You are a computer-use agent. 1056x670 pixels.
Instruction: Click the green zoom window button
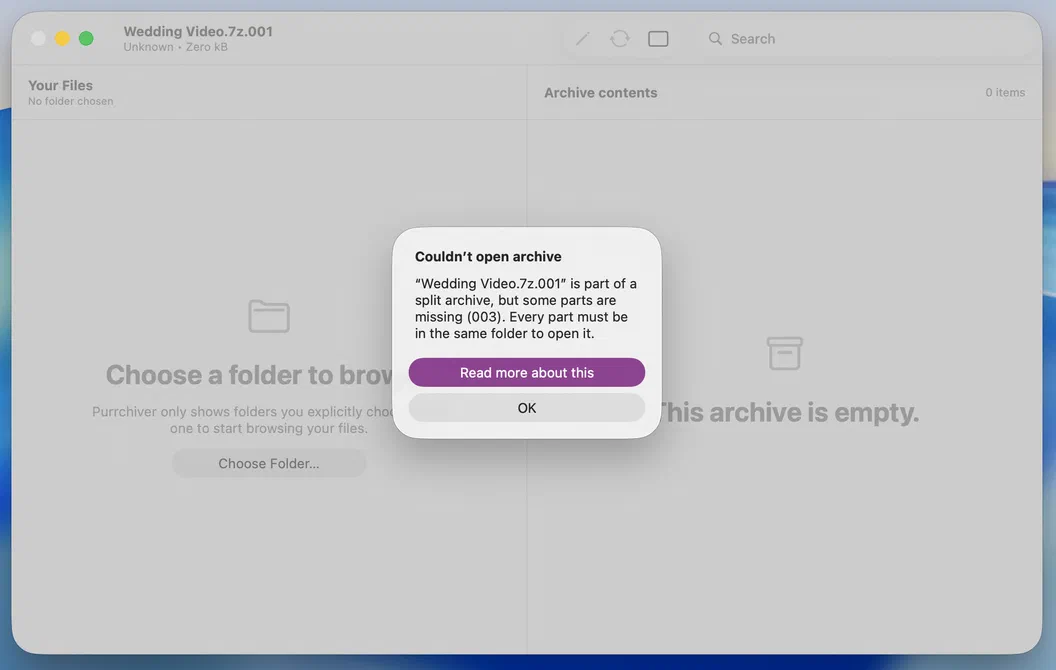(86, 38)
